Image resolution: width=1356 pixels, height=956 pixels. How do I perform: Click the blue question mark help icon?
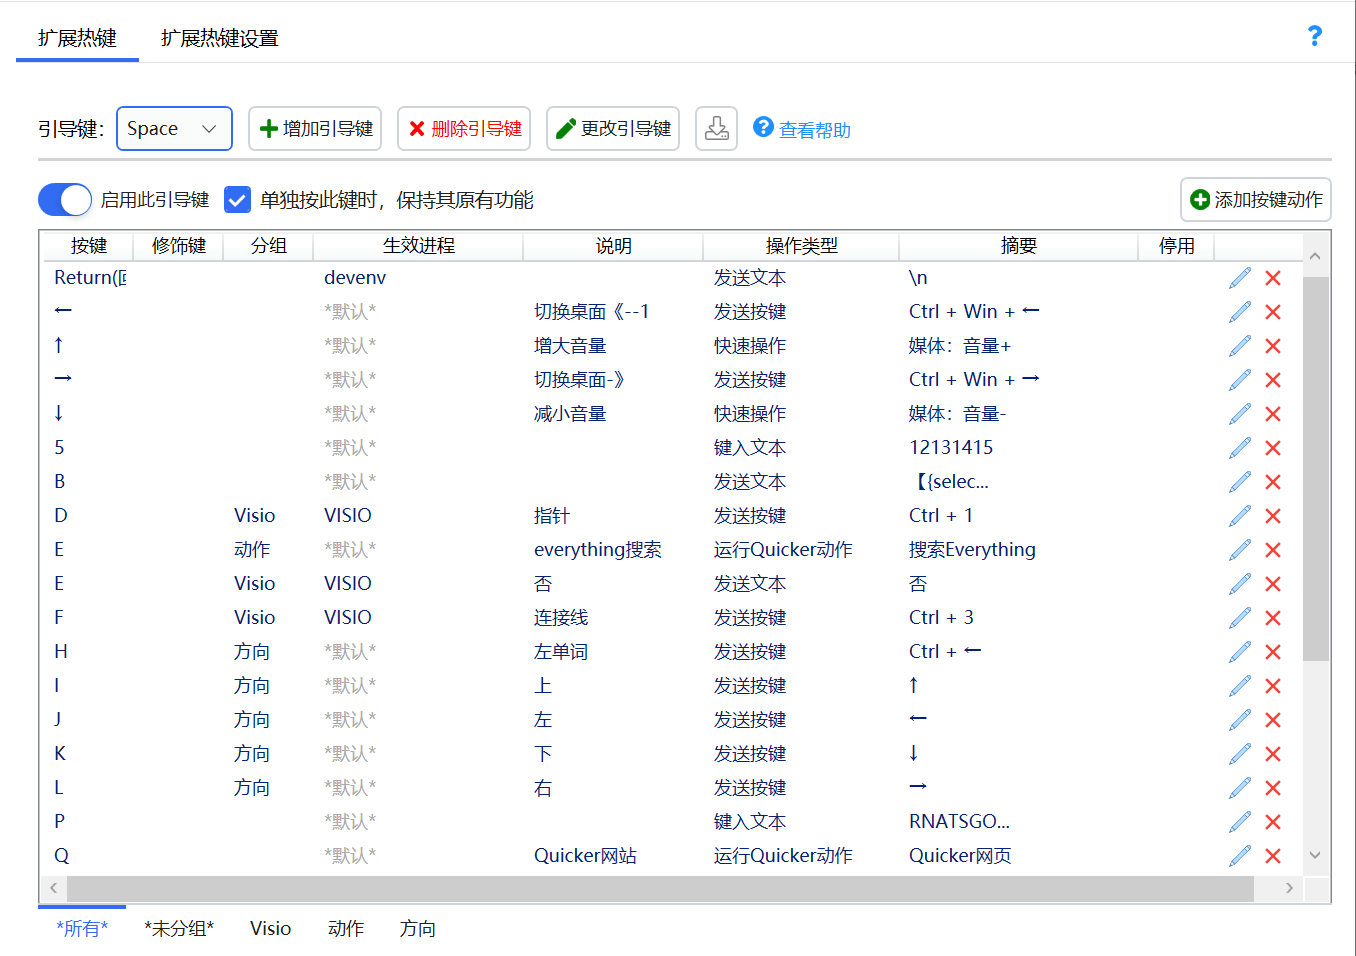point(1314,36)
